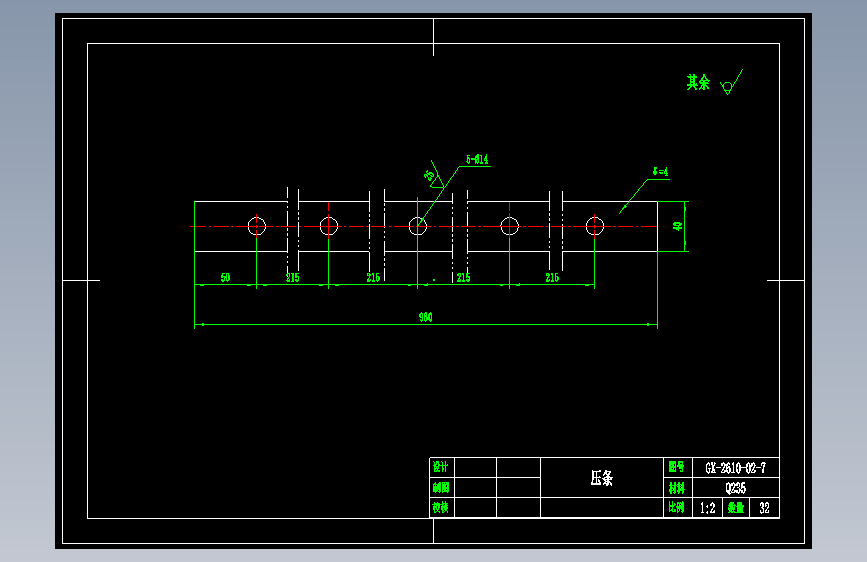Select the overall length dimension 980

[x=425, y=317]
